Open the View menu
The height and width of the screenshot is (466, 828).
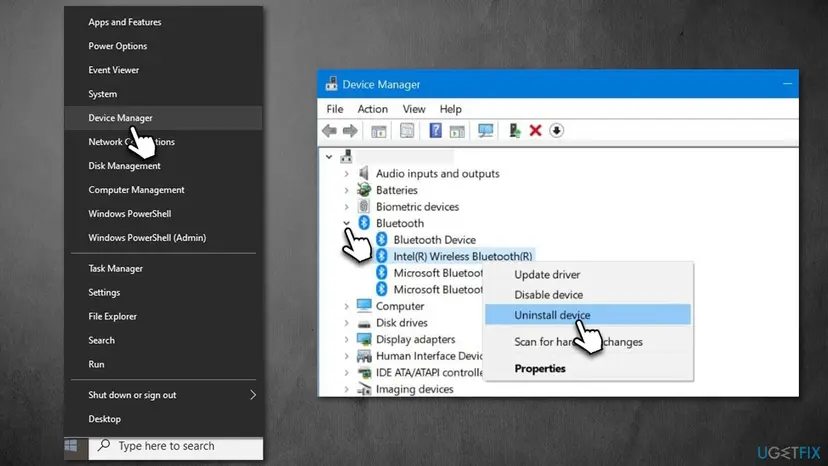coord(414,109)
